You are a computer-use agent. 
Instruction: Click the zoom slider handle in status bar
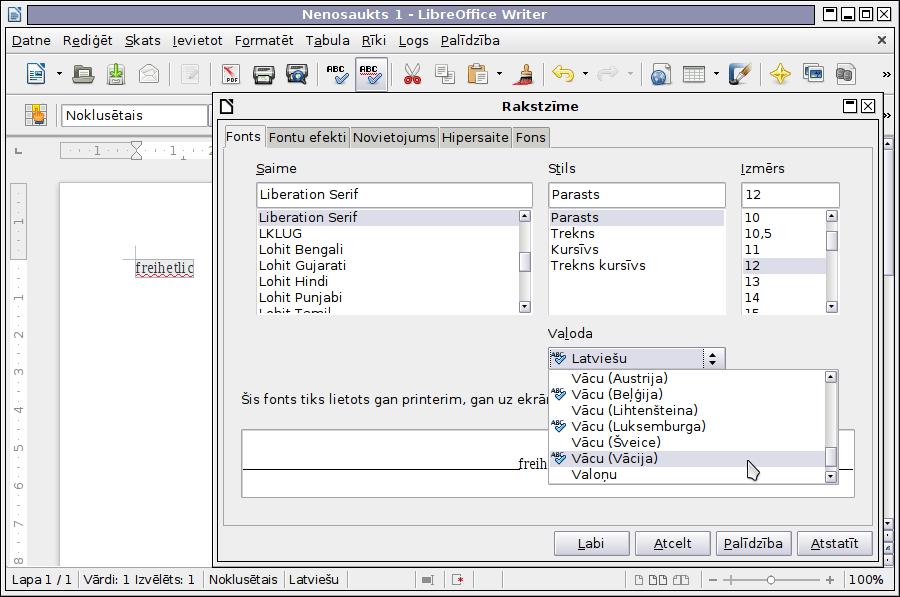pos(771,580)
